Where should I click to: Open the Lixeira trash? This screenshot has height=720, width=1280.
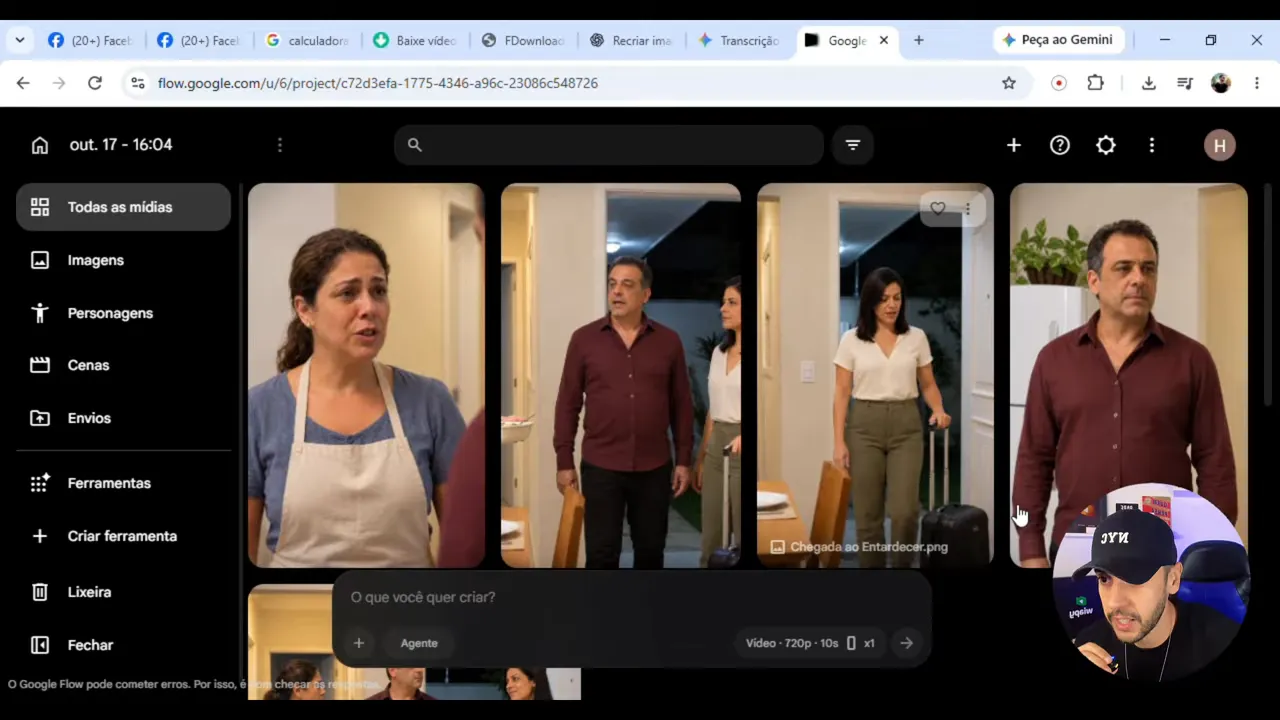pyautogui.click(x=124, y=592)
